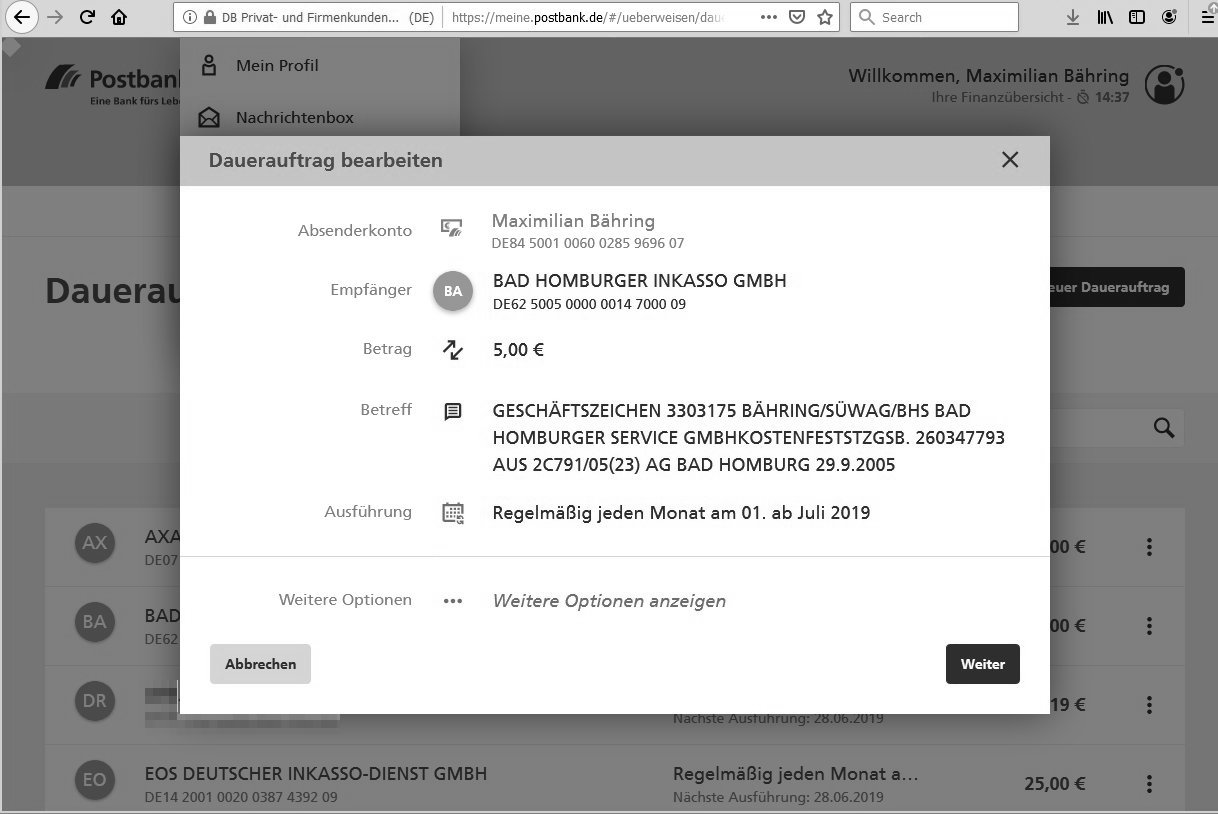Click the BA avatar in the background list

[x=94, y=622]
